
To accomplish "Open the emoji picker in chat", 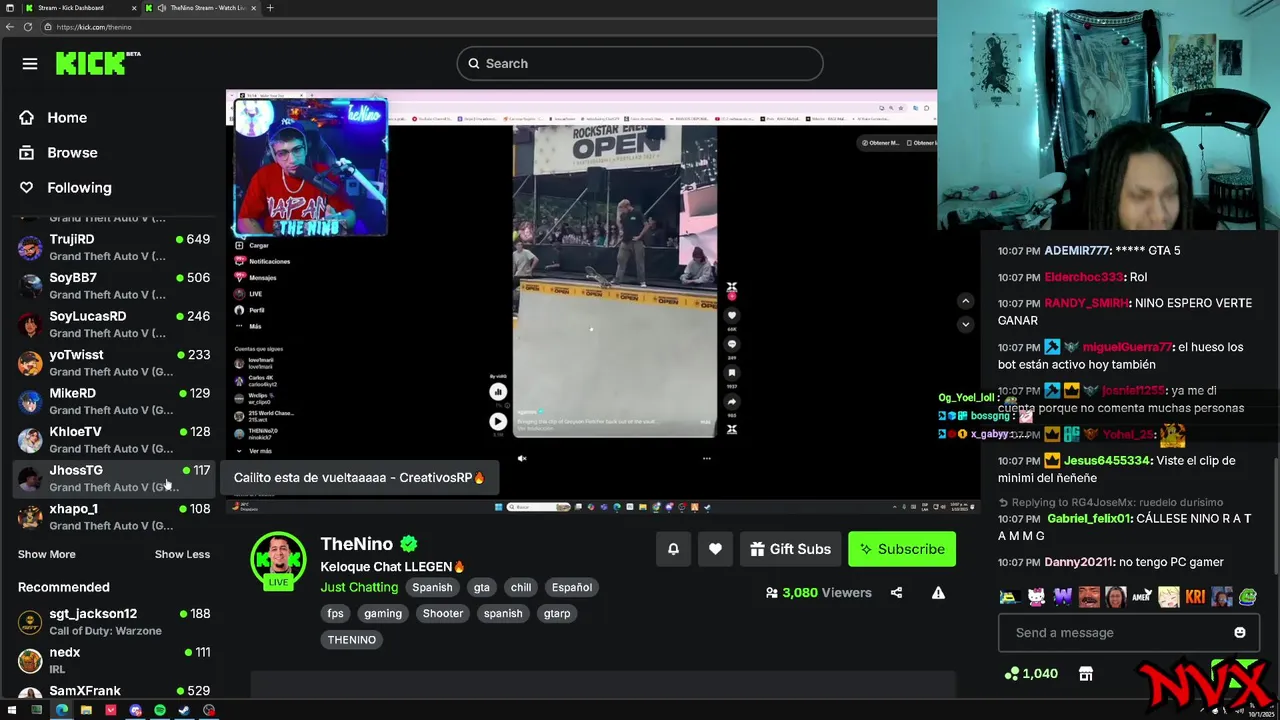I will 1240,632.
